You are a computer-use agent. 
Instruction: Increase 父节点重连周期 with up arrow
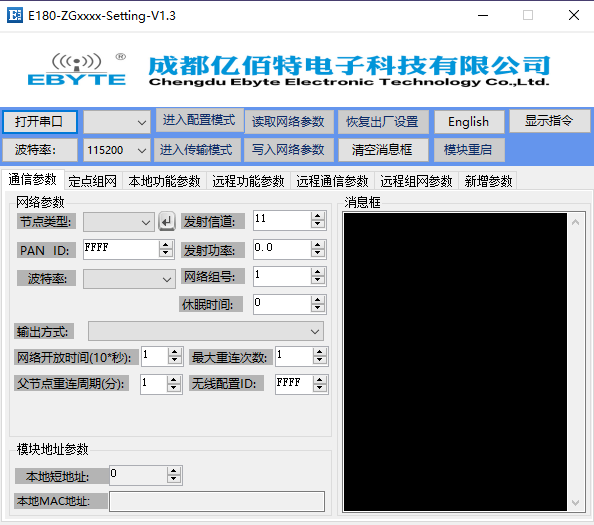pyautogui.click(x=174, y=380)
